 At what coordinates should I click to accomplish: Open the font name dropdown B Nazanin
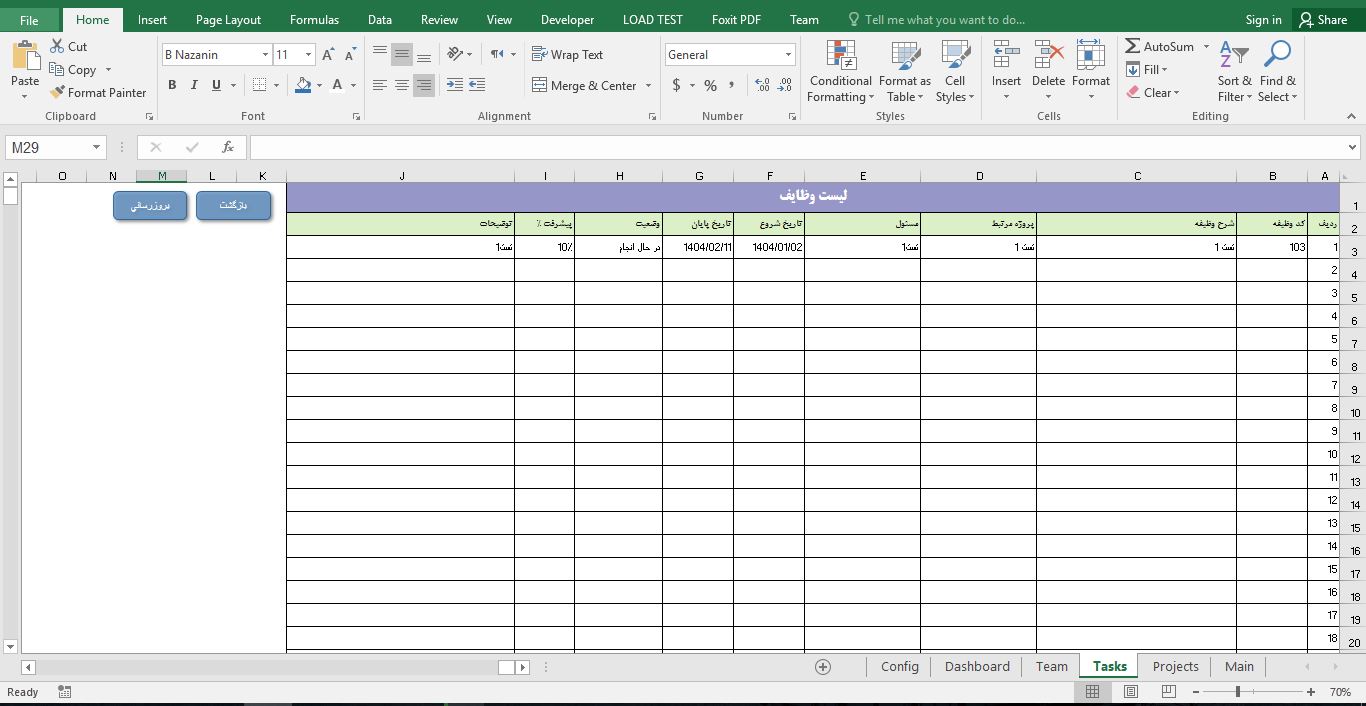pyautogui.click(x=265, y=55)
